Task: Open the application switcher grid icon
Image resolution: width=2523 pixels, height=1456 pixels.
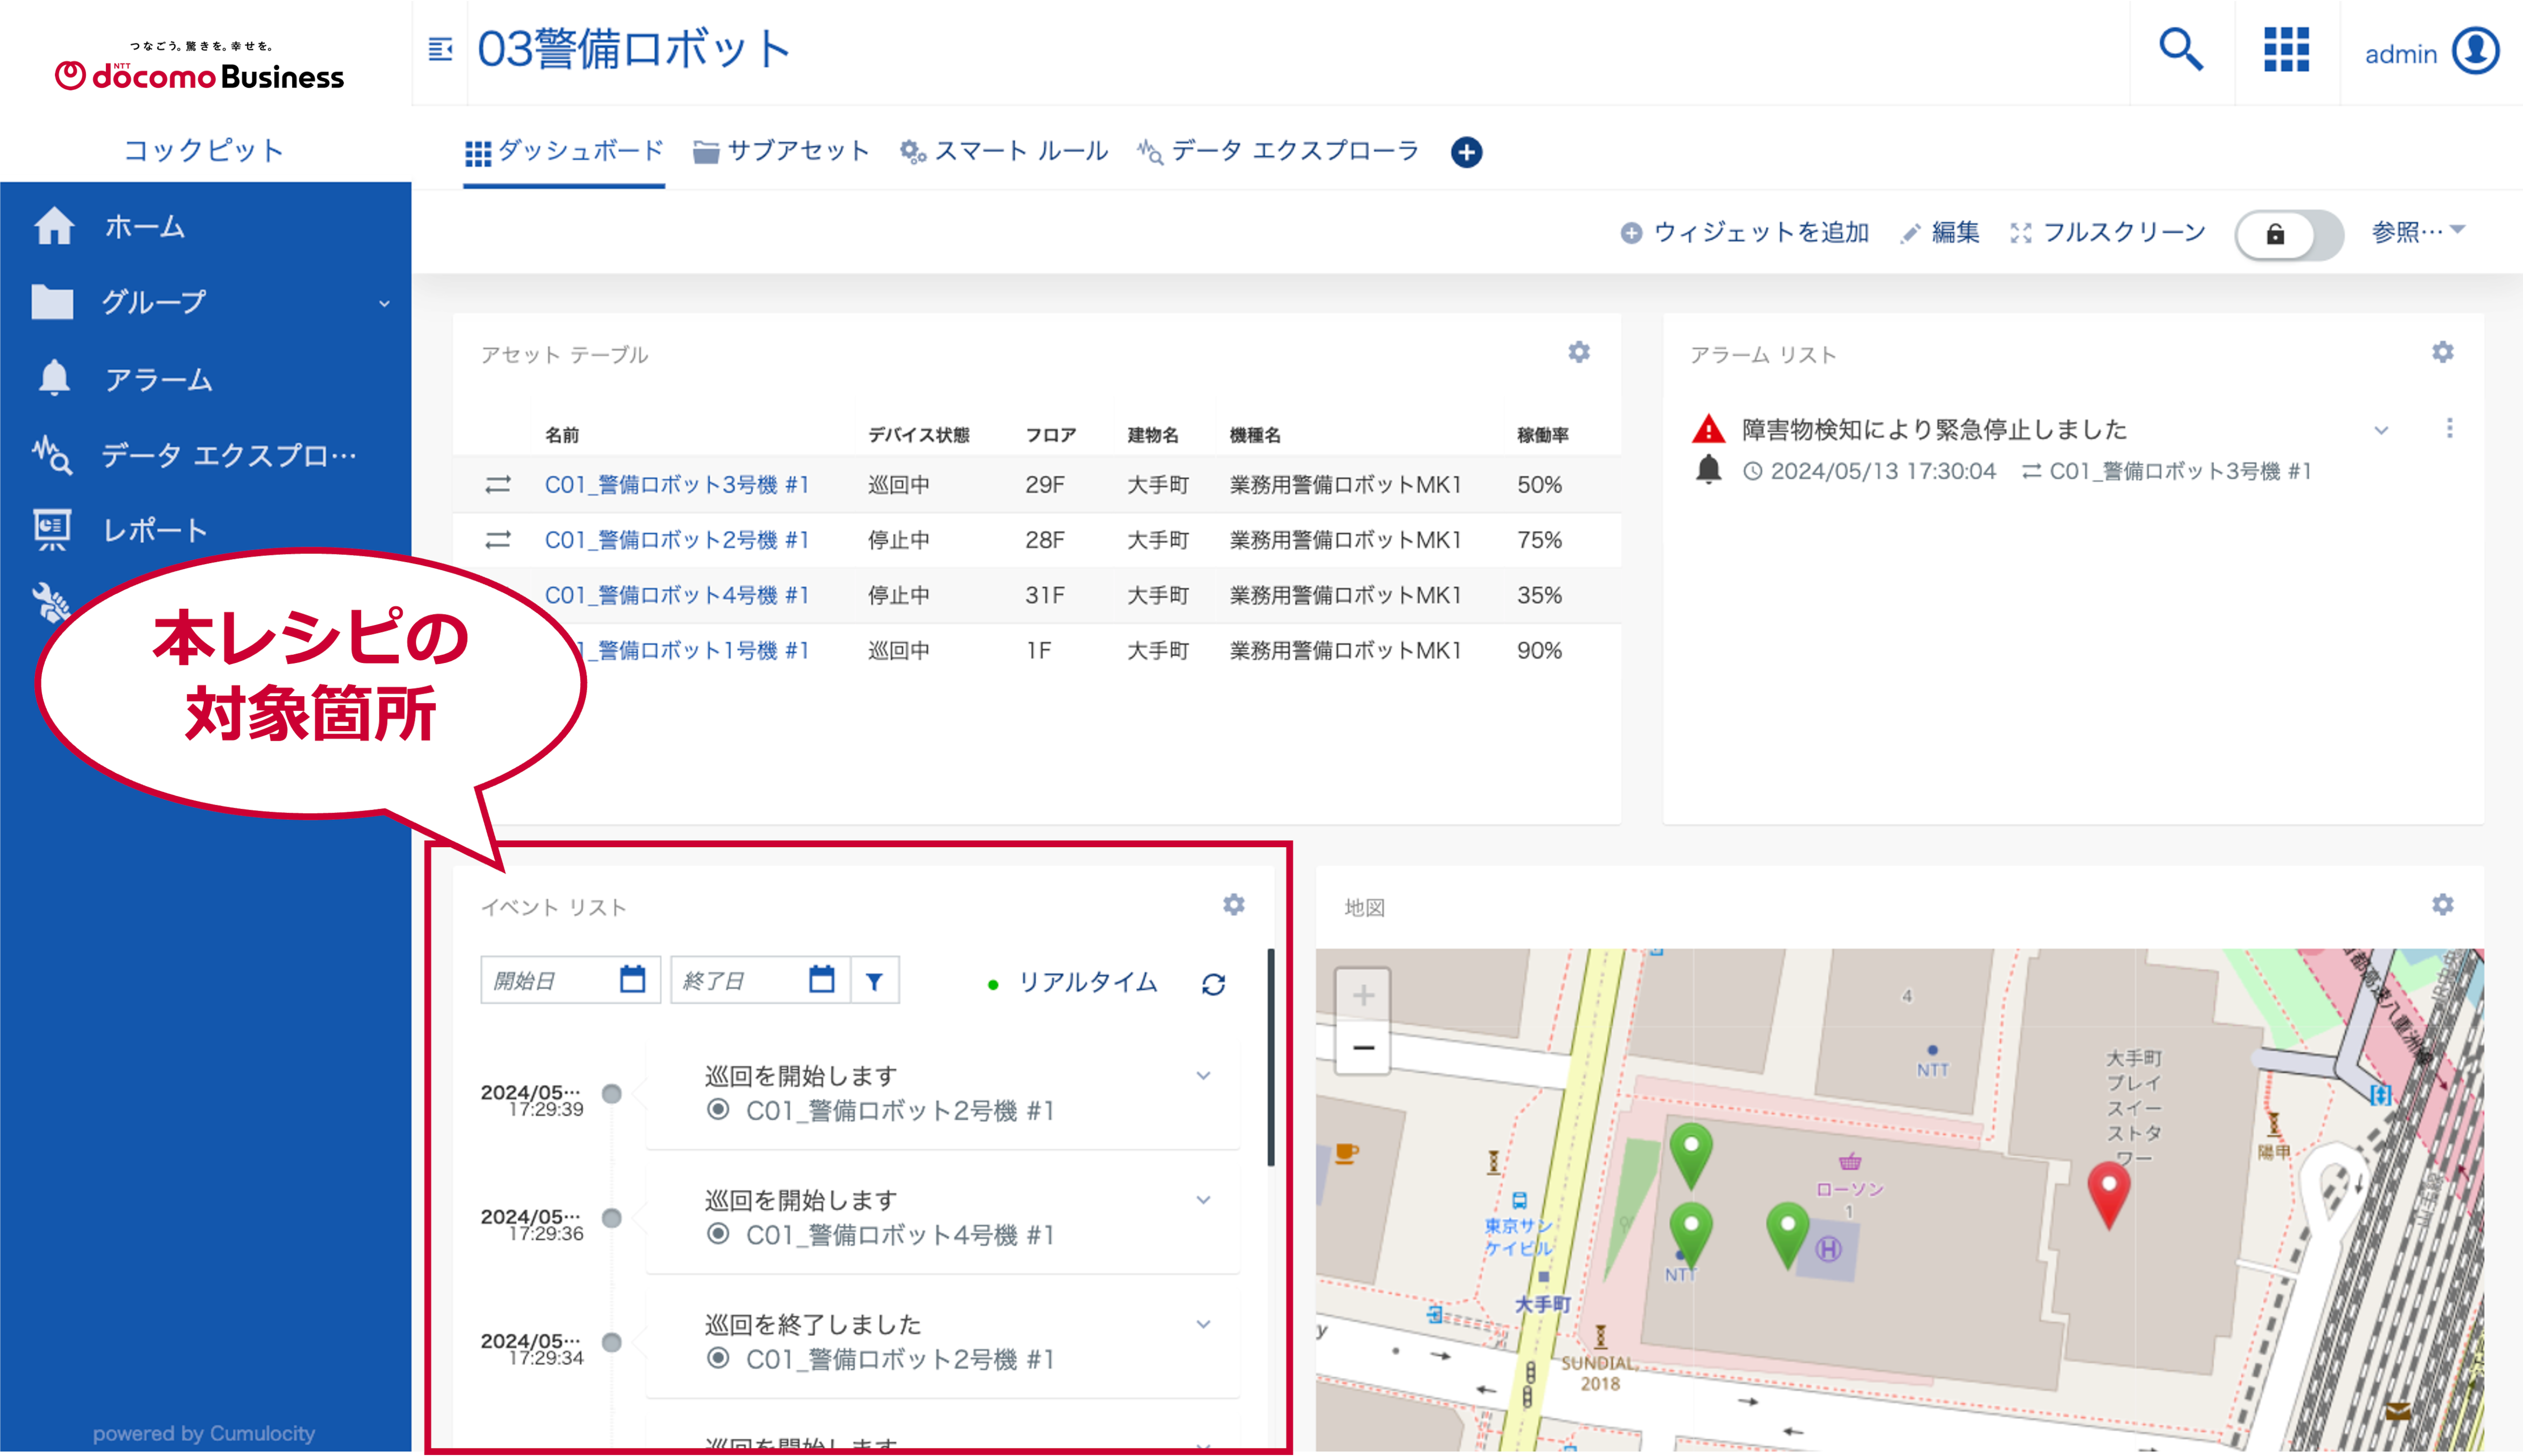Action: pos(2286,50)
